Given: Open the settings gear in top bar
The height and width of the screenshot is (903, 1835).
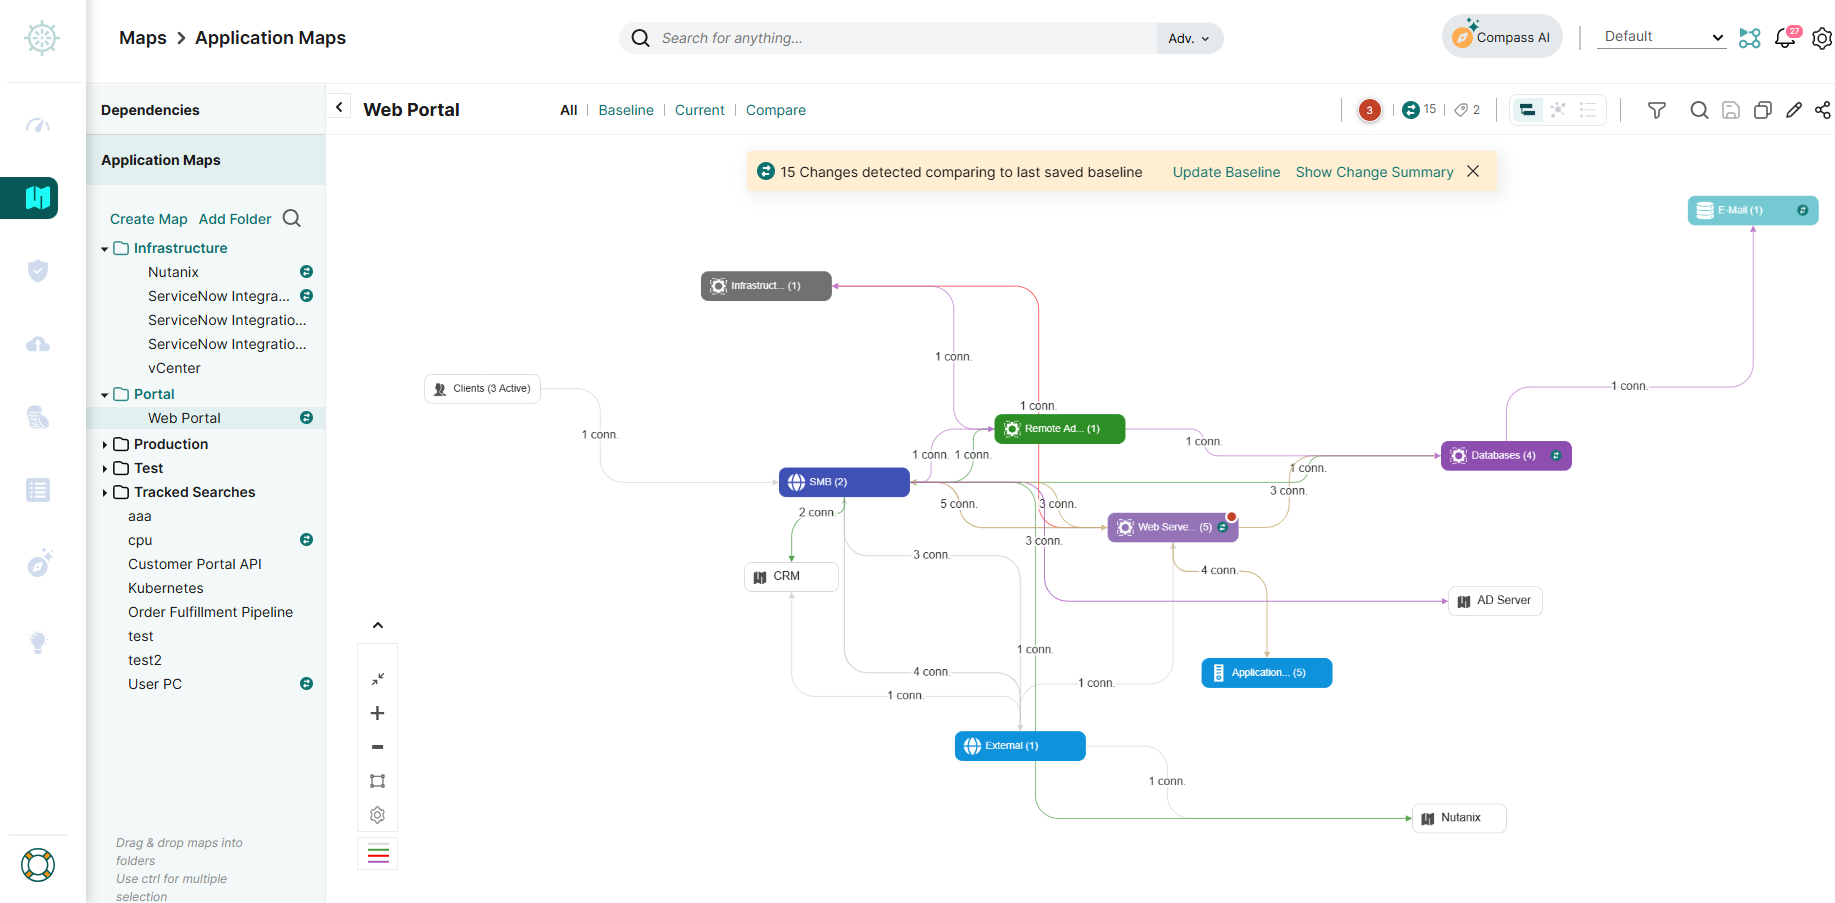Looking at the screenshot, I should pyautogui.click(x=1822, y=38).
